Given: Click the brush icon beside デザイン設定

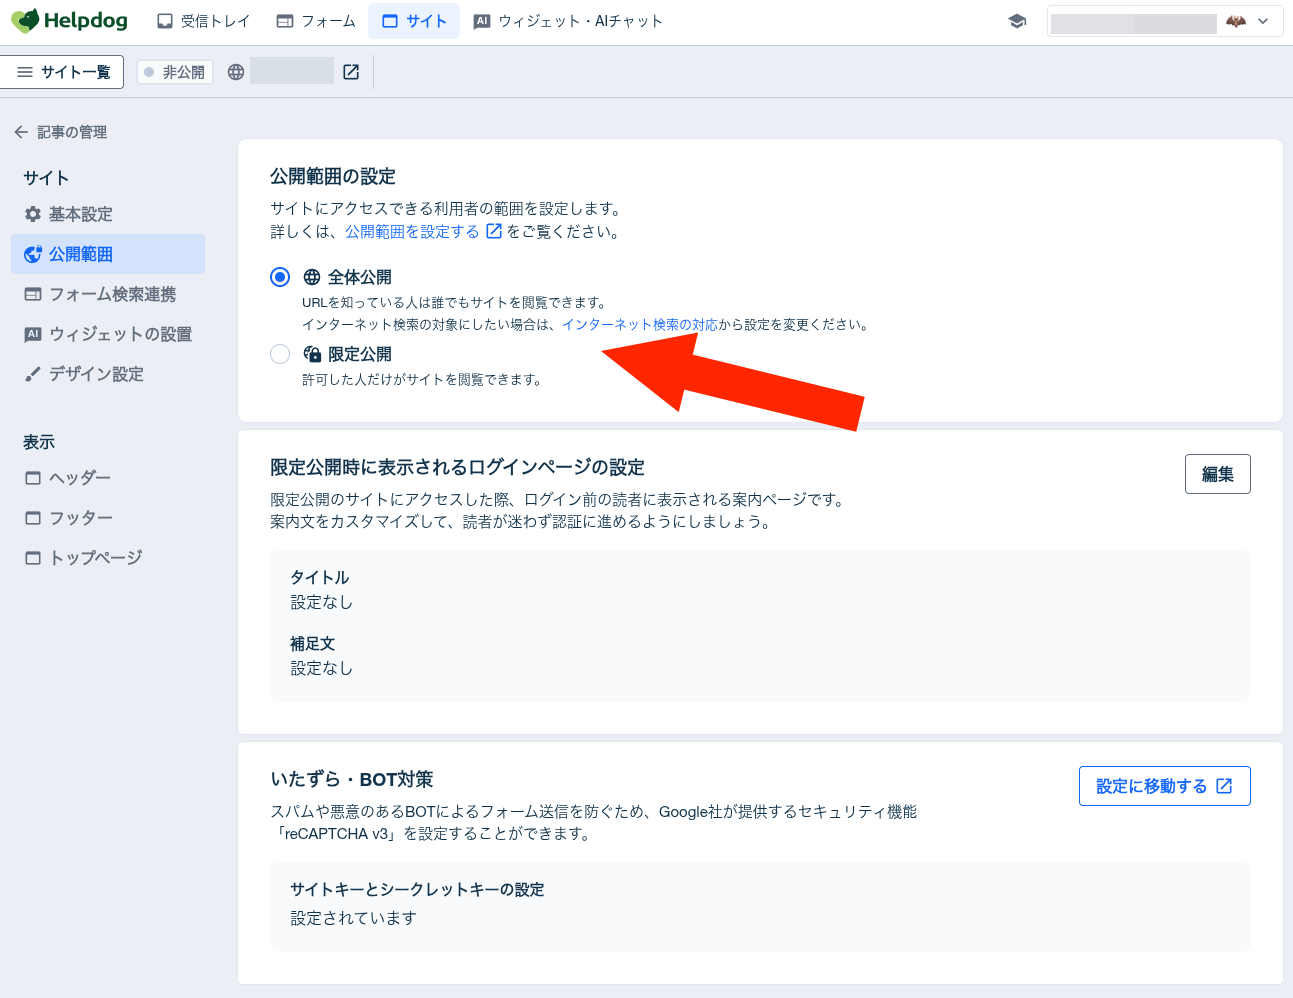Looking at the screenshot, I should pyautogui.click(x=33, y=374).
